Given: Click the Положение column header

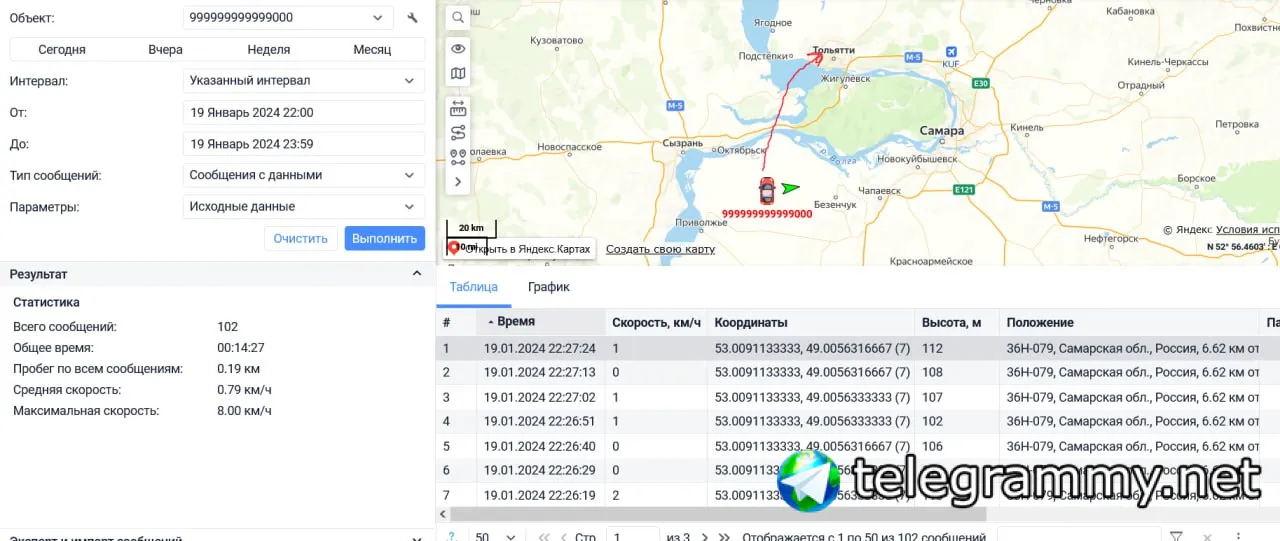Looking at the screenshot, I should (x=1129, y=323).
